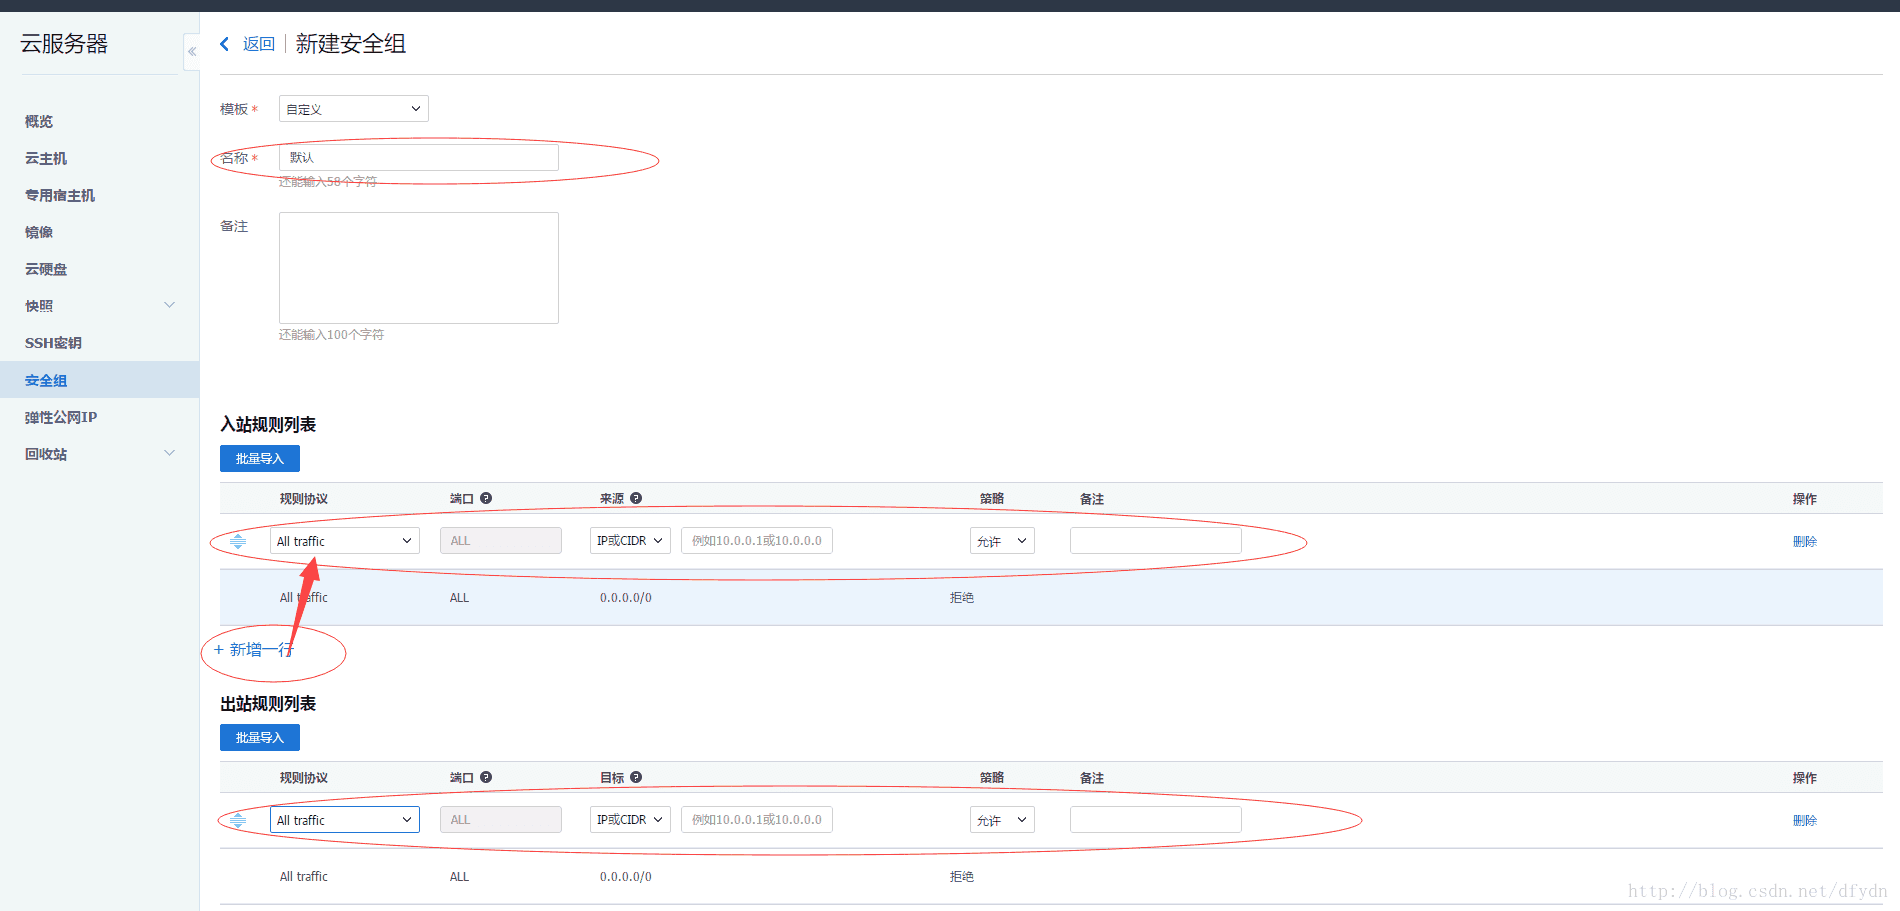Viewport: 1900px width, 911px height.
Task: Open inbound 策略 允许 dropdown
Action: point(1002,541)
